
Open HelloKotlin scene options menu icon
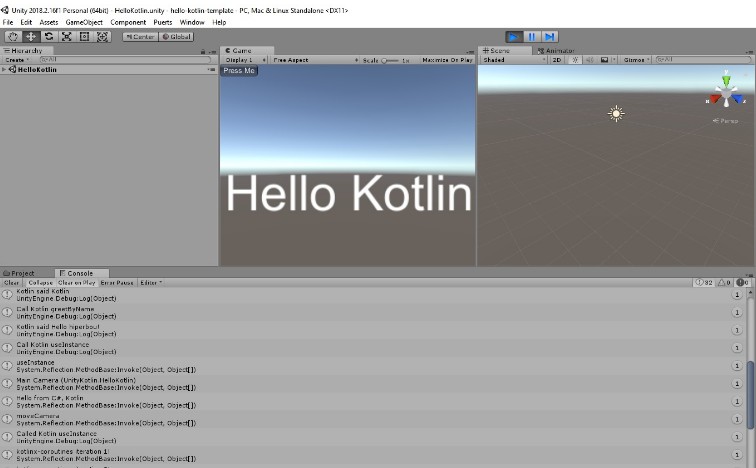[211, 69]
